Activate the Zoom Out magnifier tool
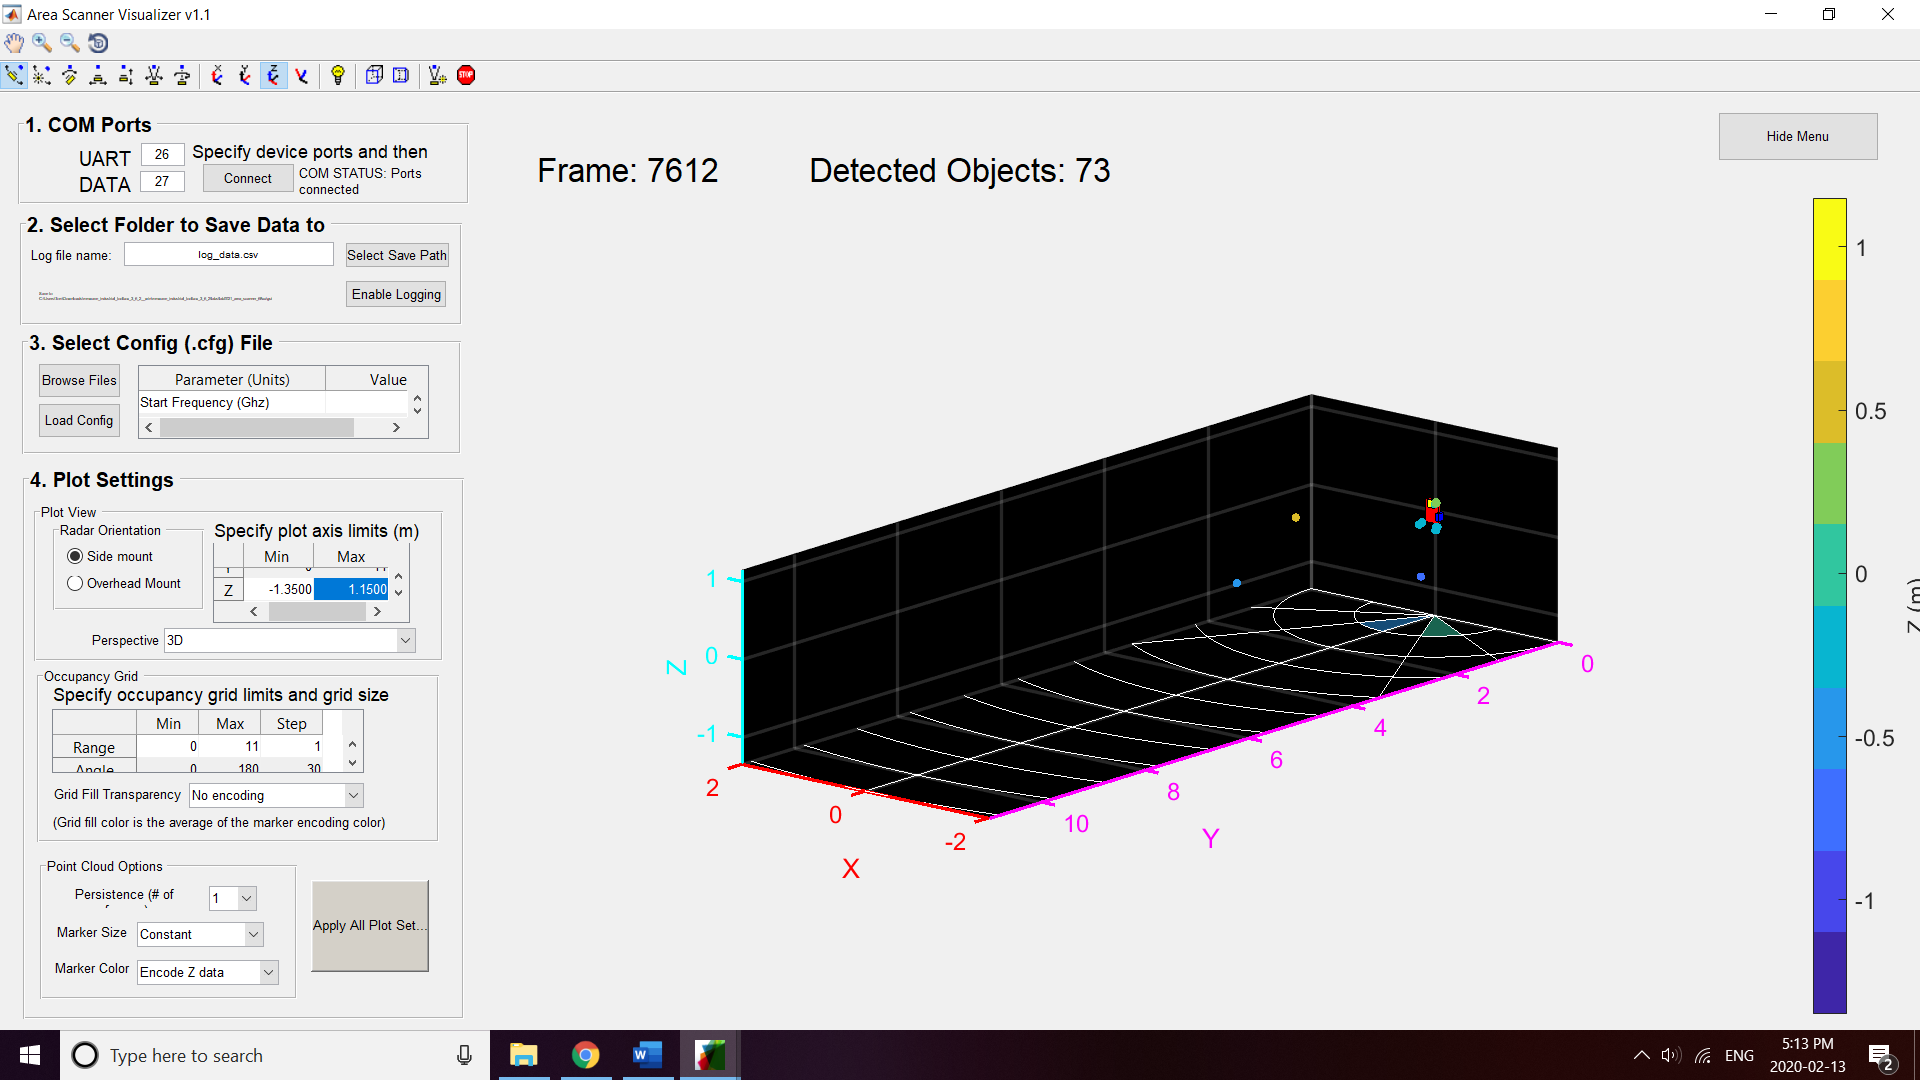The width and height of the screenshot is (1920, 1080). tap(70, 43)
